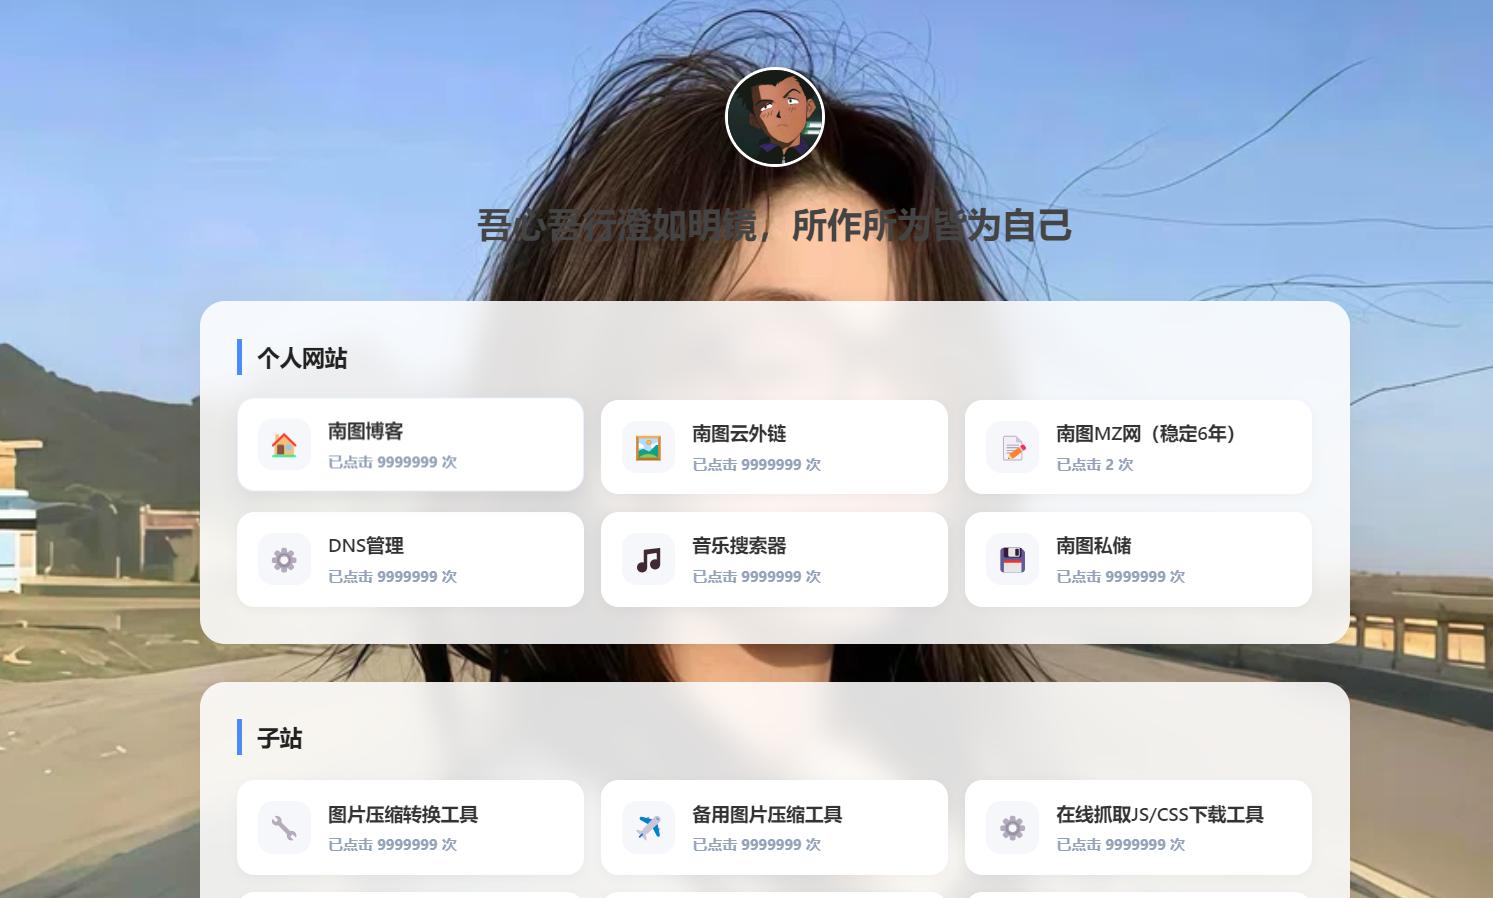Open 在线抓取JS/CSS下载工具
Screen dimensions: 1493x898
tap(1138, 827)
